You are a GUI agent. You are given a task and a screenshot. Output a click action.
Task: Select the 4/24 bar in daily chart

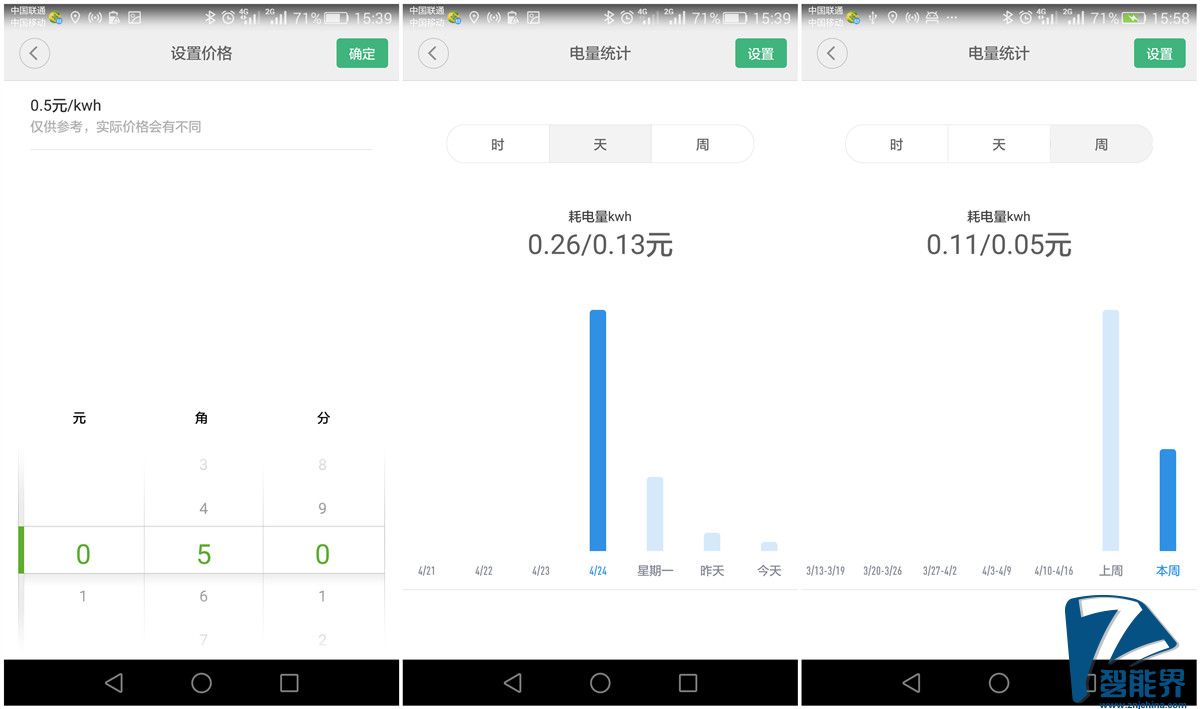598,430
